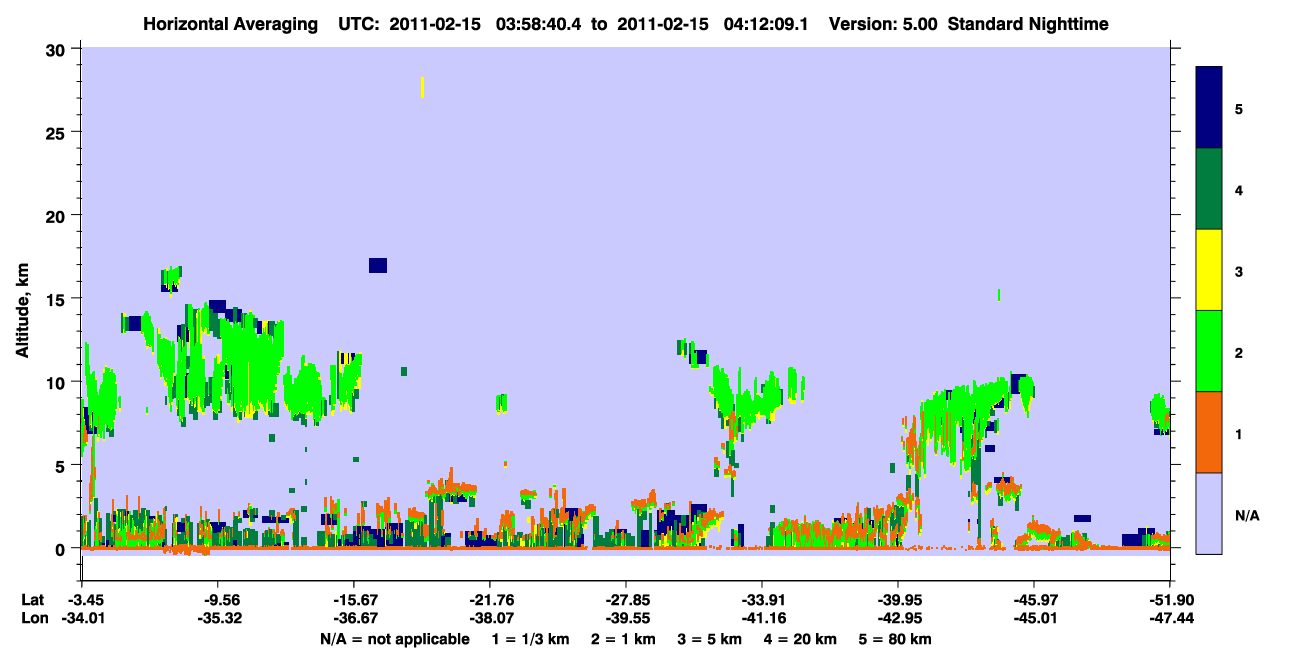The height and width of the screenshot is (667, 1300).
Task: Click longitude value -36.67
Action: click(x=354, y=618)
